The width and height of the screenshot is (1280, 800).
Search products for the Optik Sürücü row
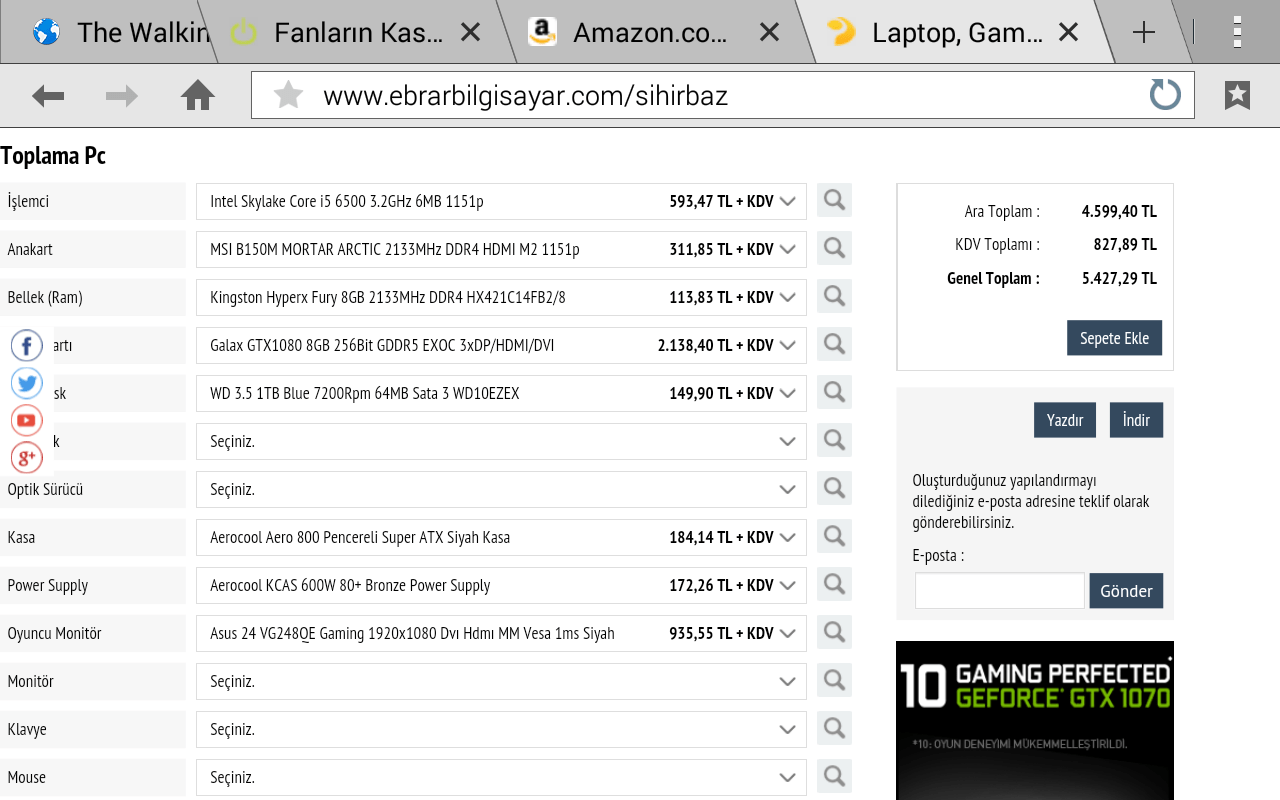pos(834,488)
